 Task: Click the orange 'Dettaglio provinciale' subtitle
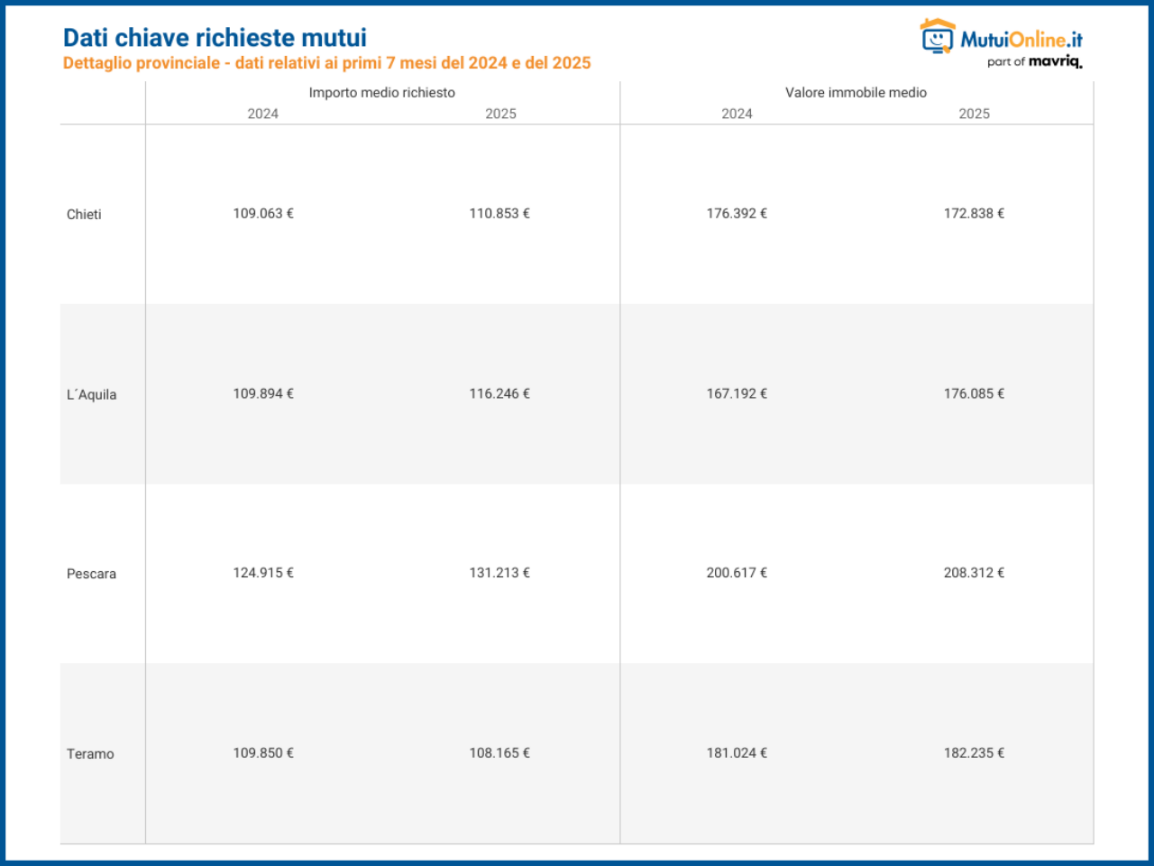tap(326, 63)
